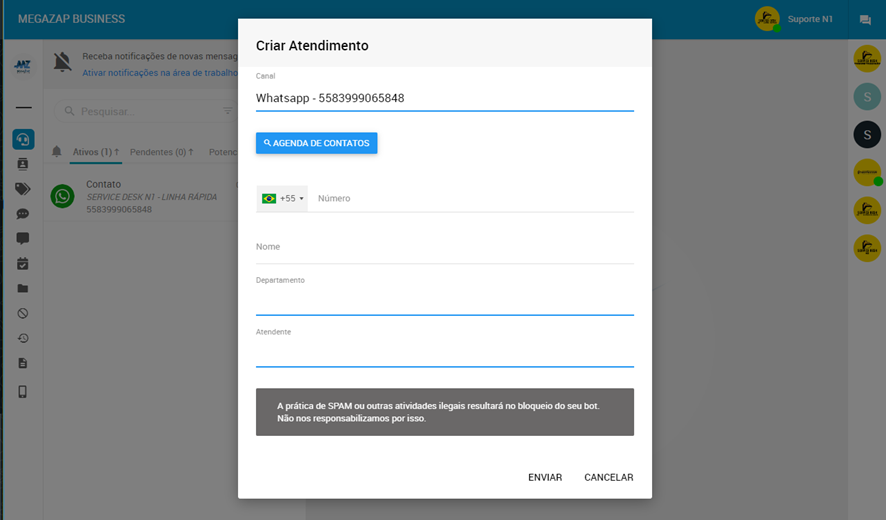Expand the Canal Whatsapp channel selector
The height and width of the screenshot is (520, 886).
(444, 98)
